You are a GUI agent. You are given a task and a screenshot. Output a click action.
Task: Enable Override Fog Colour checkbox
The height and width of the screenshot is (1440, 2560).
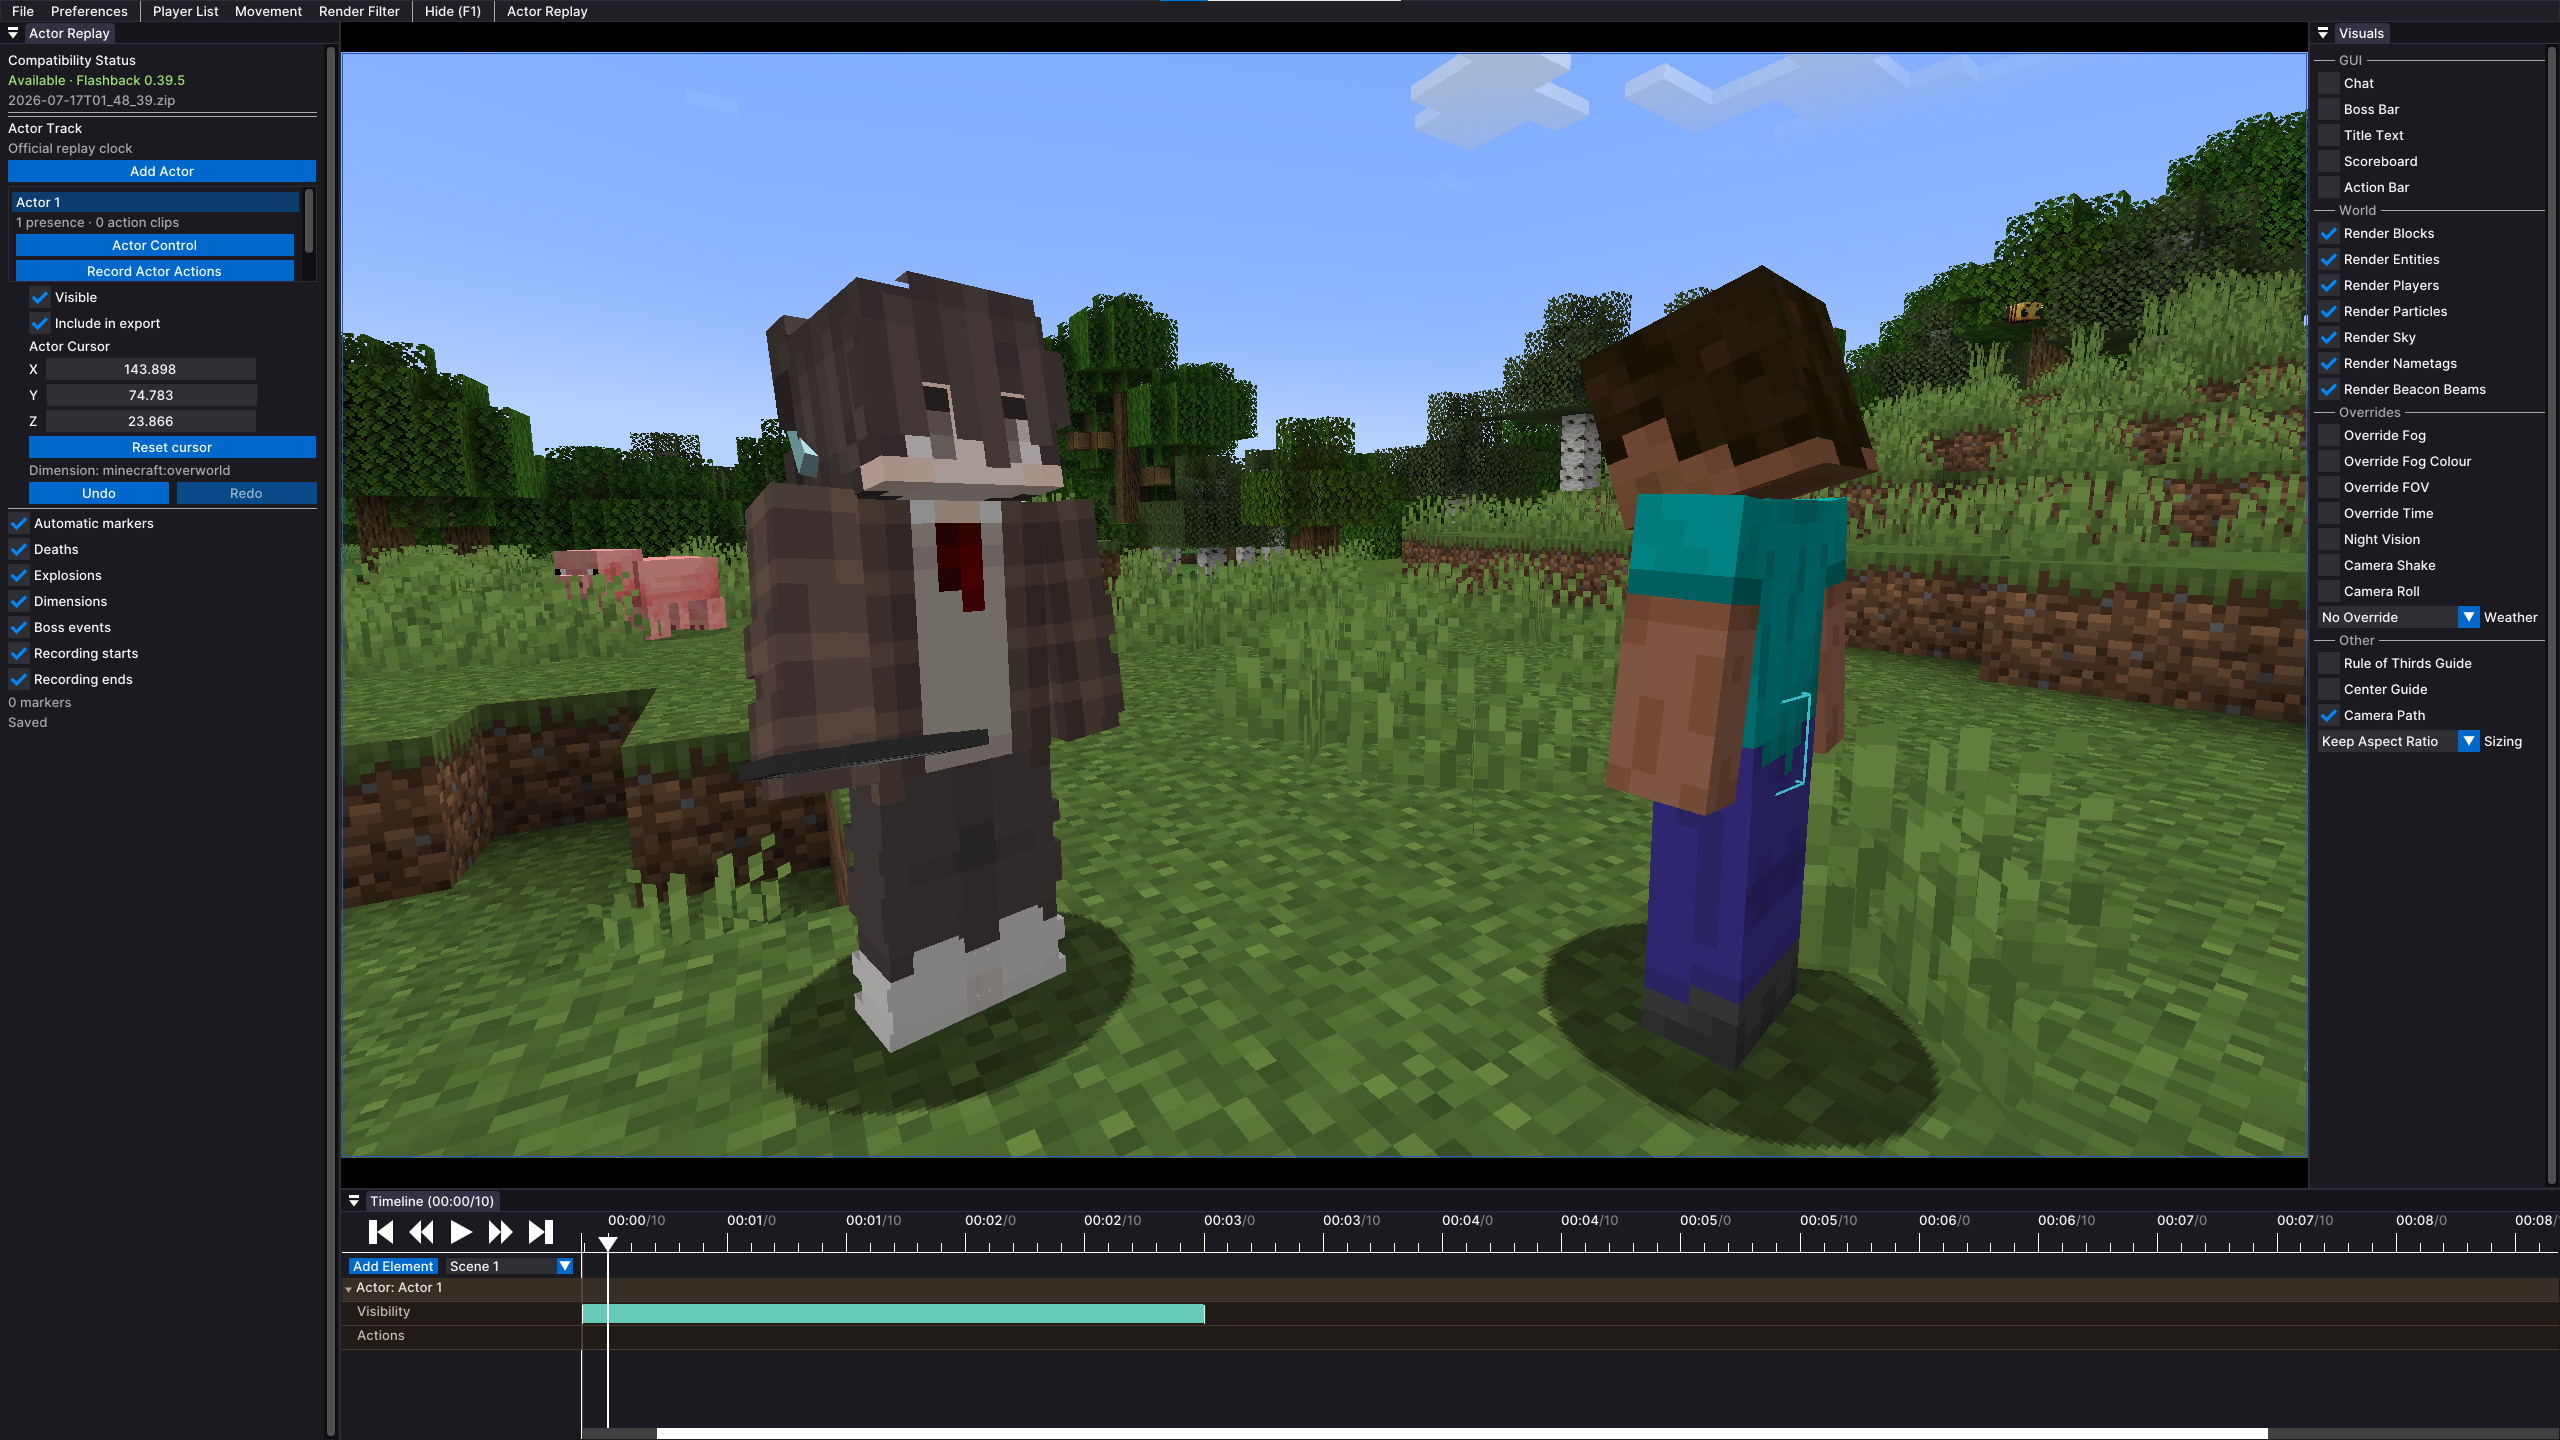point(2329,461)
